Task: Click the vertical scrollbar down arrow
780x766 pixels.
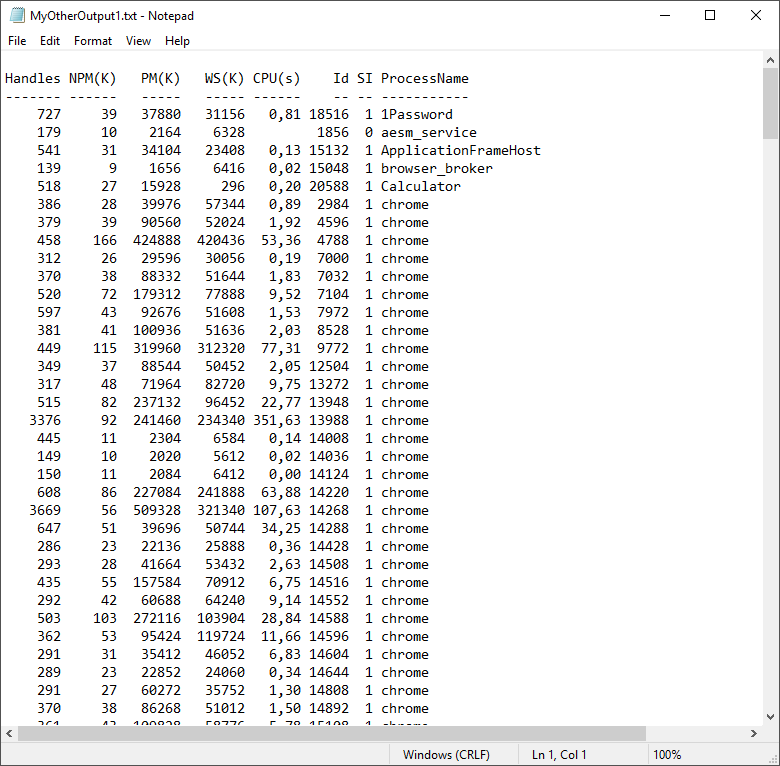Action: point(771,716)
